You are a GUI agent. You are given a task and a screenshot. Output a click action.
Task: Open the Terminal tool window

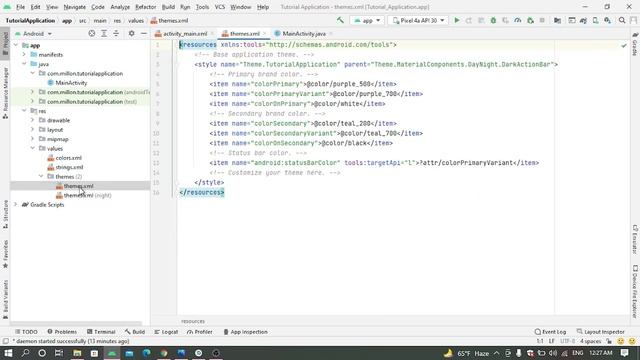(x=101, y=332)
